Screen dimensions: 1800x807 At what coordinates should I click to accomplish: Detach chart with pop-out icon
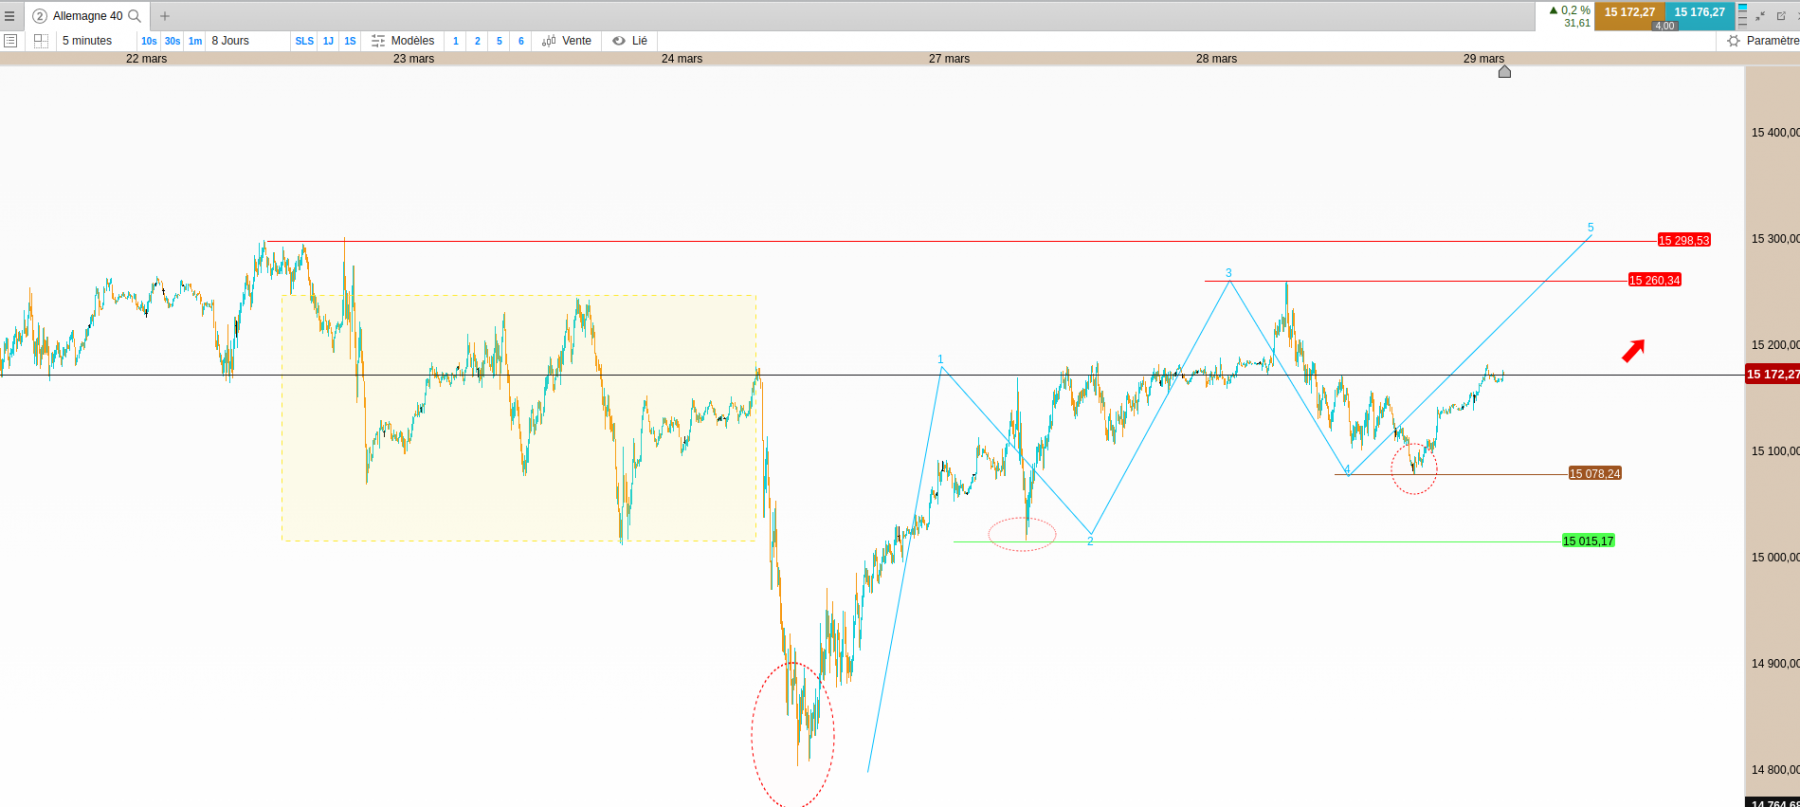coord(1781,16)
